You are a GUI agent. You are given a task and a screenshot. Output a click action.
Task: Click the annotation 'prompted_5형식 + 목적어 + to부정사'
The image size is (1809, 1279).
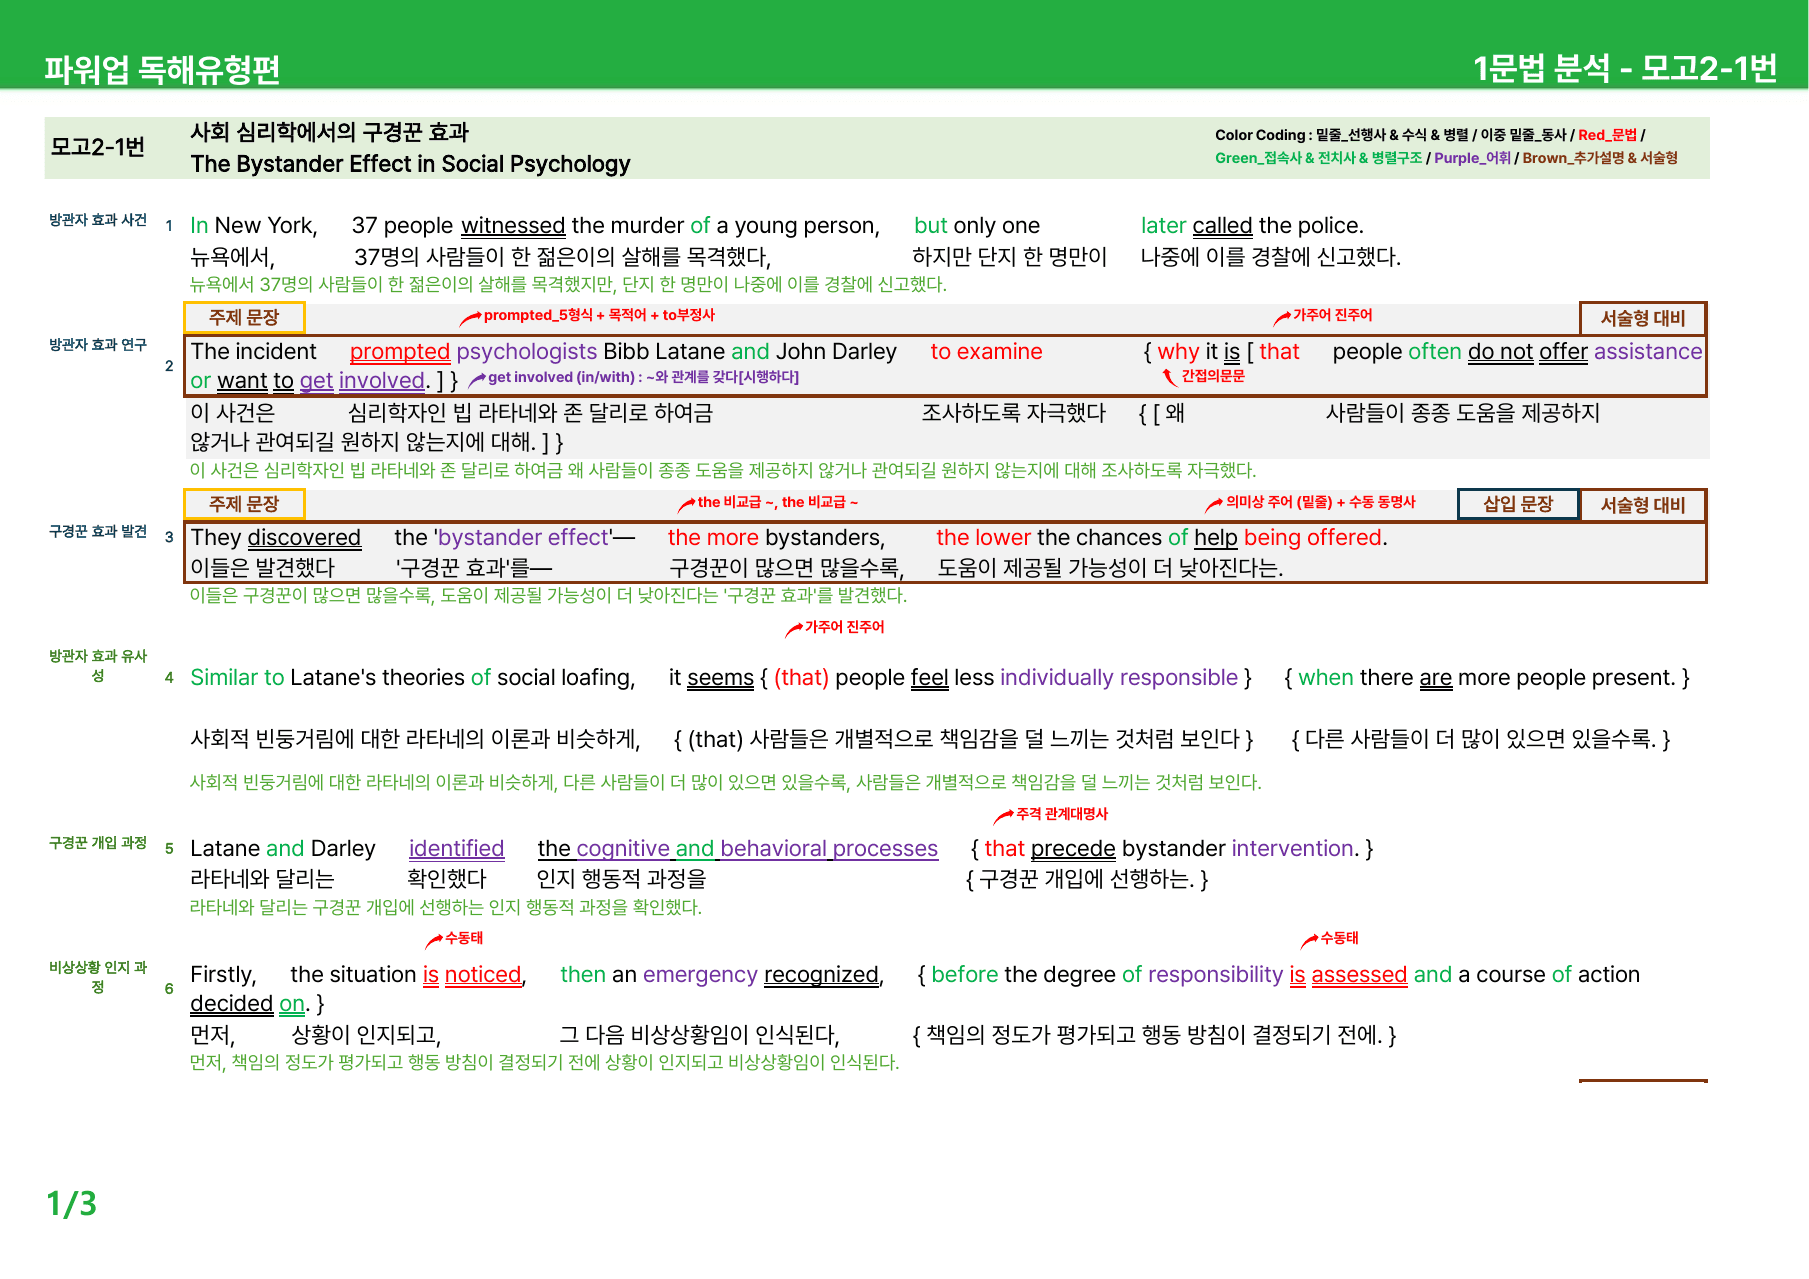point(598,316)
